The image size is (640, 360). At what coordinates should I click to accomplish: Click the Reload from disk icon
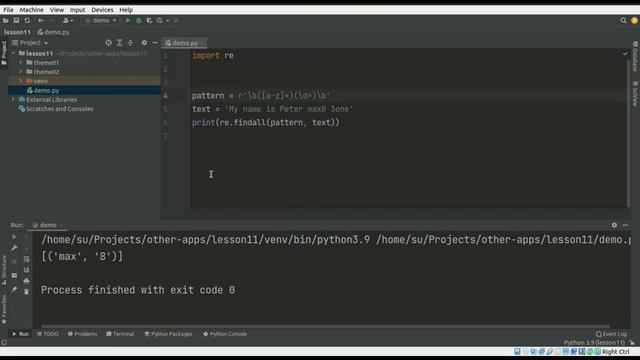click(27, 20)
